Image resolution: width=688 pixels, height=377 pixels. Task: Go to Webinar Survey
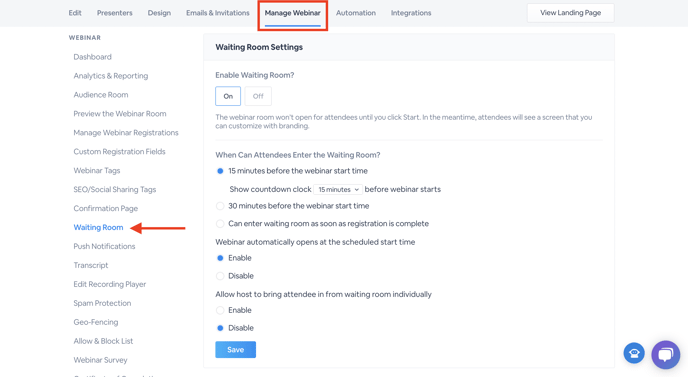pyautogui.click(x=100, y=360)
